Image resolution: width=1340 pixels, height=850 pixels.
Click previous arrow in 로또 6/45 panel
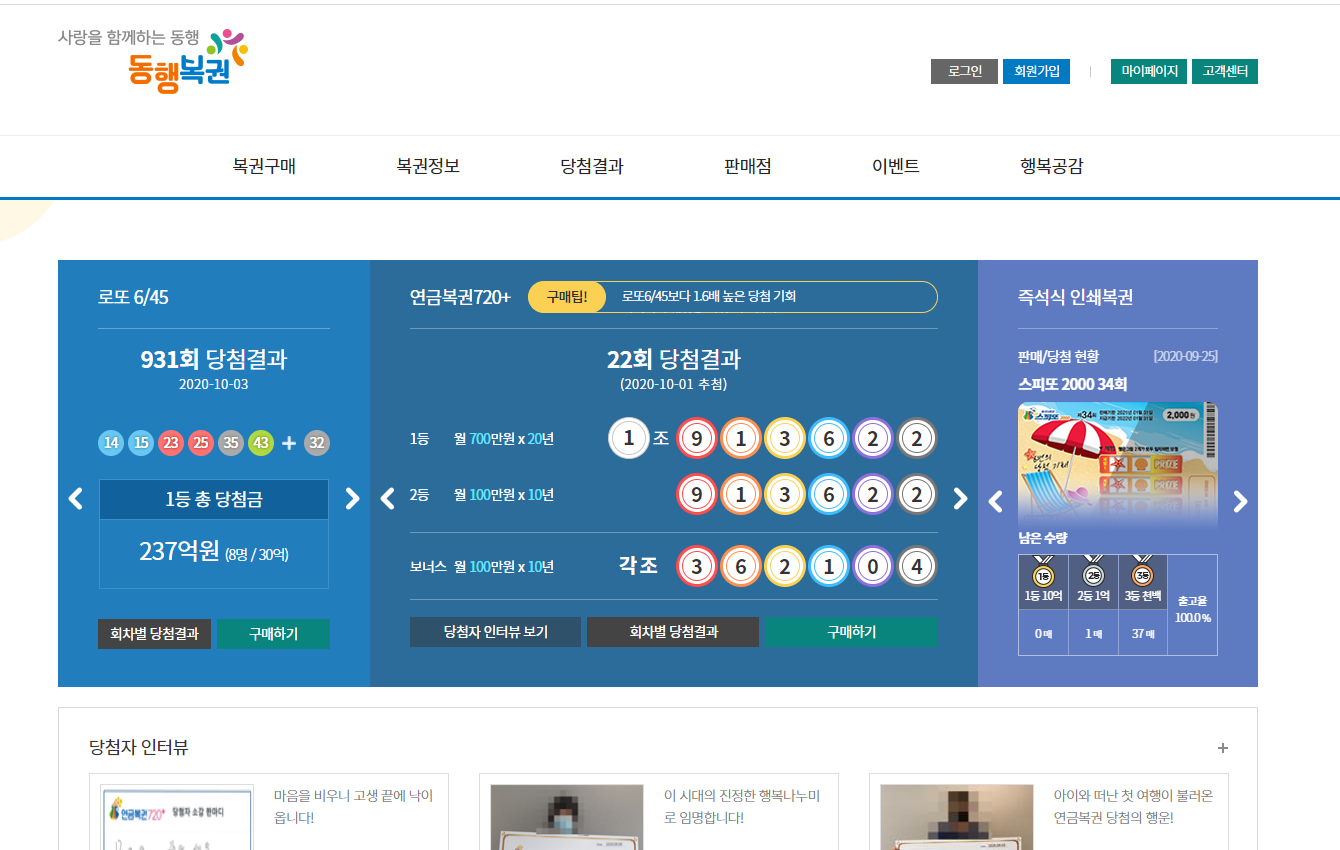(x=75, y=498)
